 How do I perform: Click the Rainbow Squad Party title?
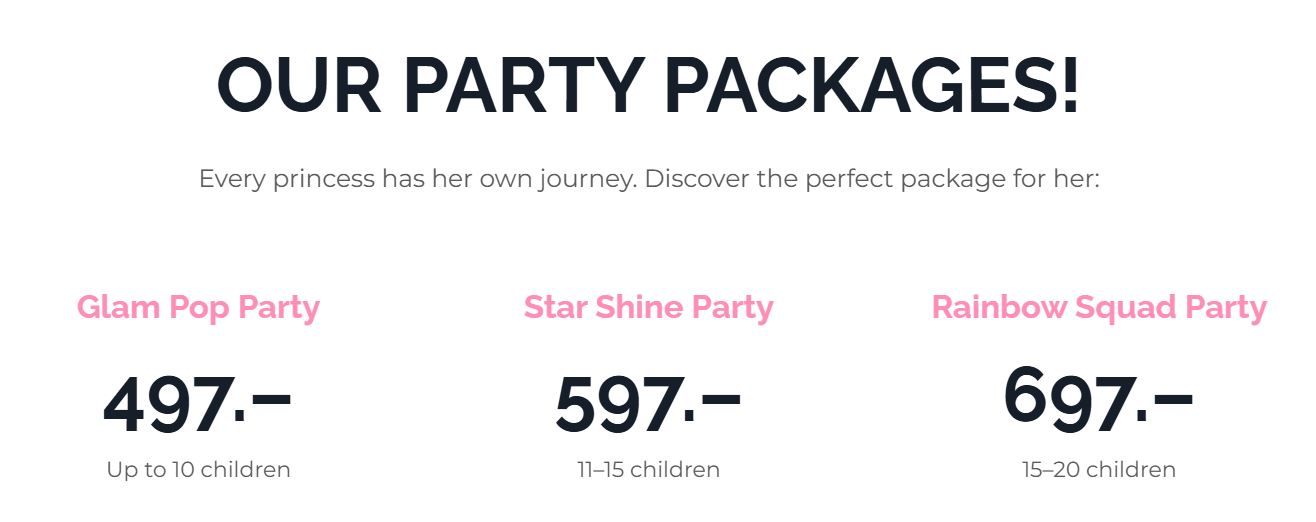[1099, 306]
